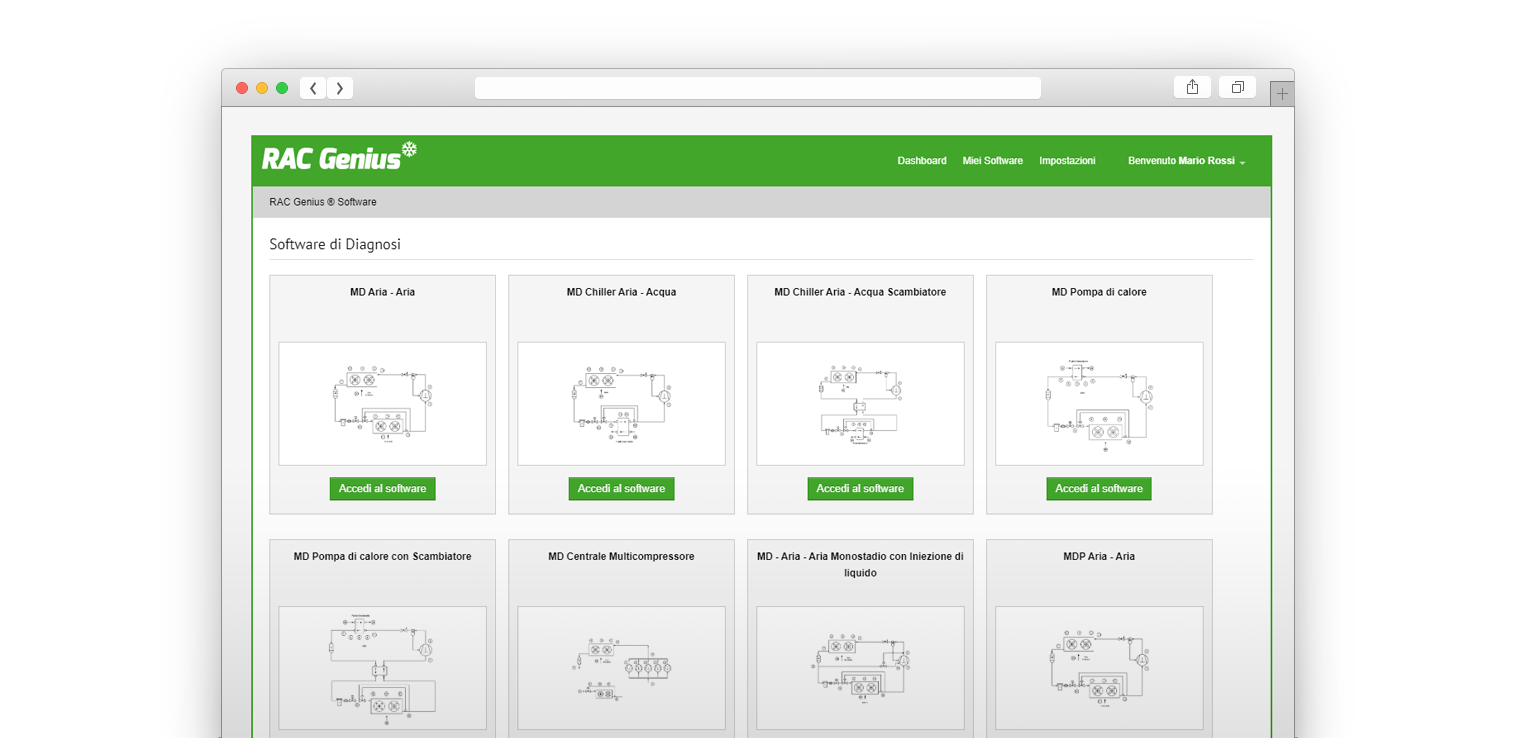
Task: Select the MD Chiller Aria - Acqua diagram thumbnail
Action: tap(621, 404)
